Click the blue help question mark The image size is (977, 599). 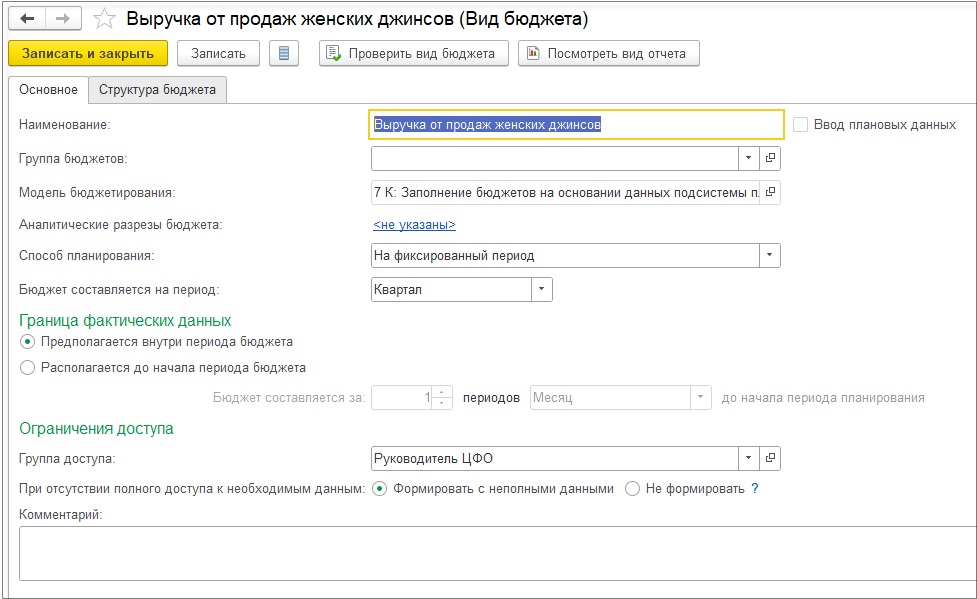tap(755, 489)
